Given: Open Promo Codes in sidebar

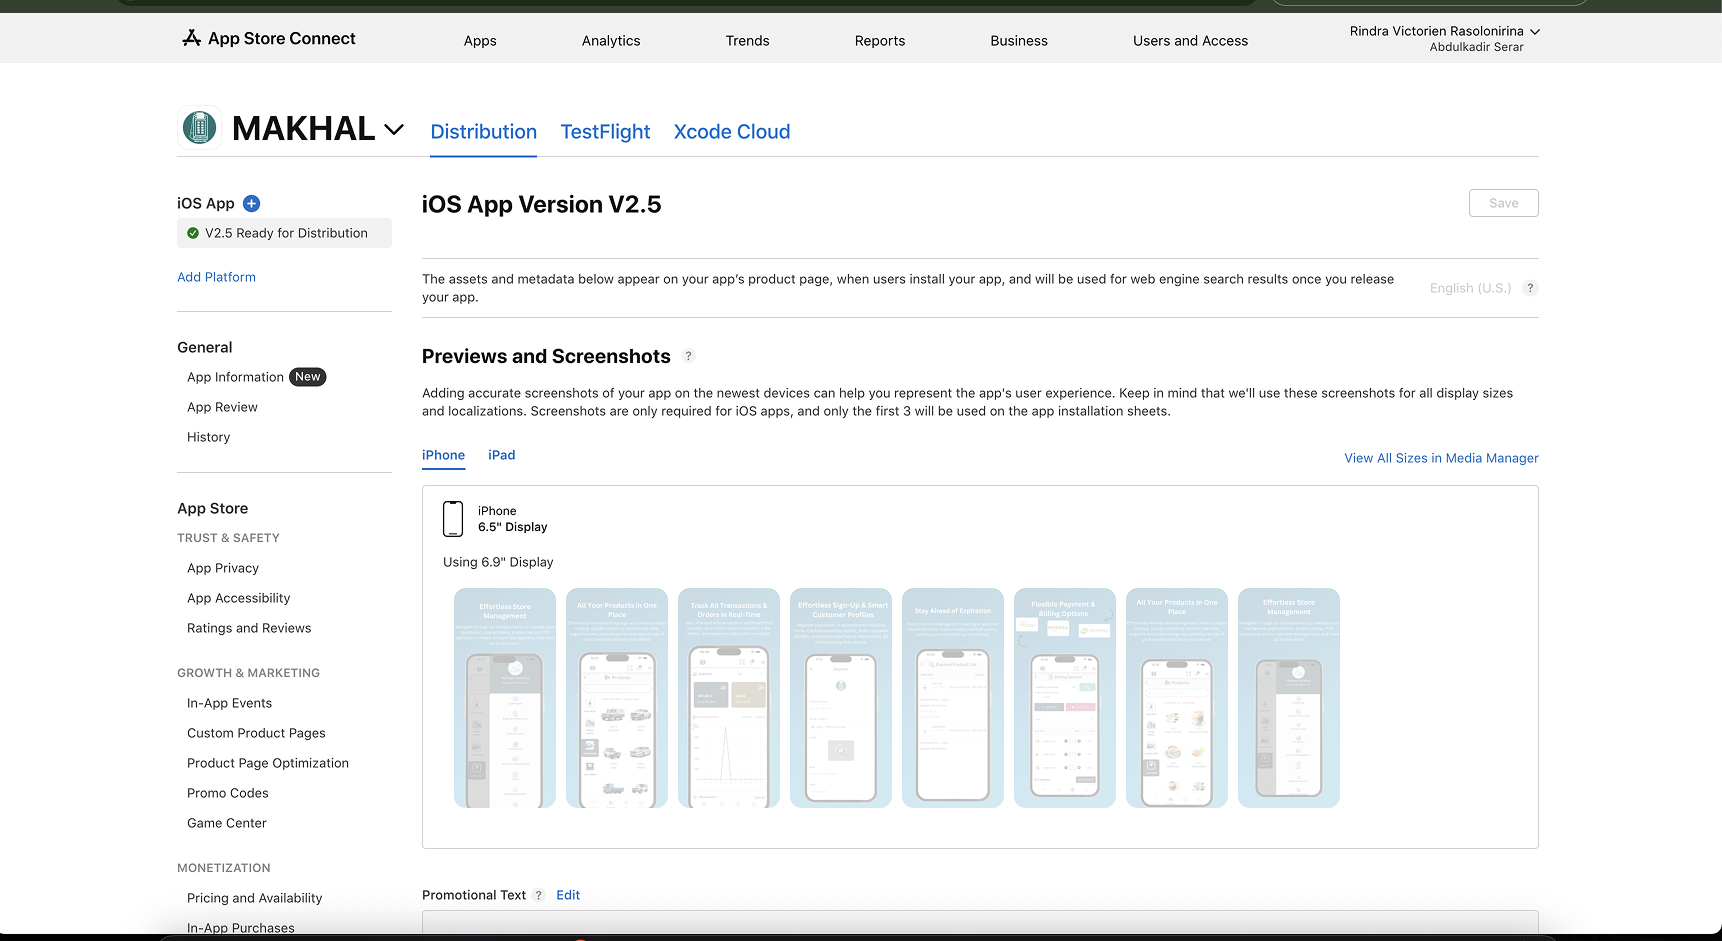Looking at the screenshot, I should [x=228, y=793].
